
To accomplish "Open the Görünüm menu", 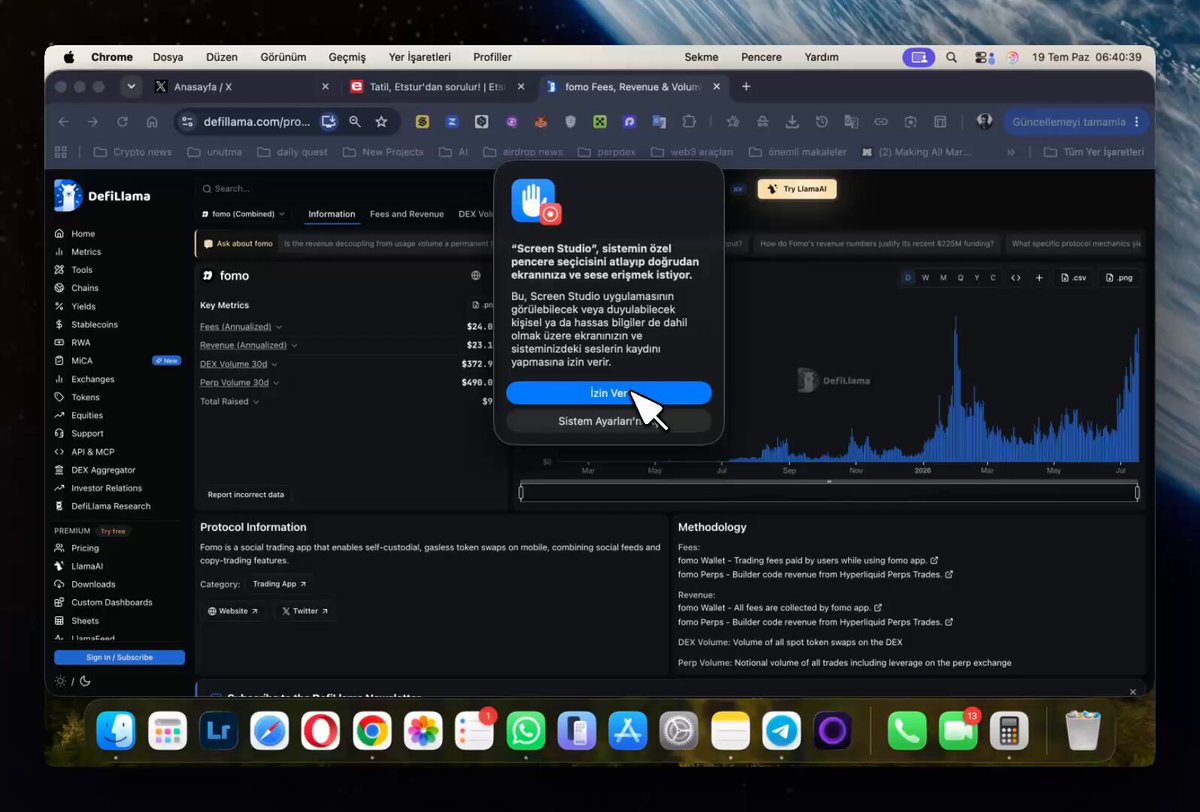I will pos(284,57).
